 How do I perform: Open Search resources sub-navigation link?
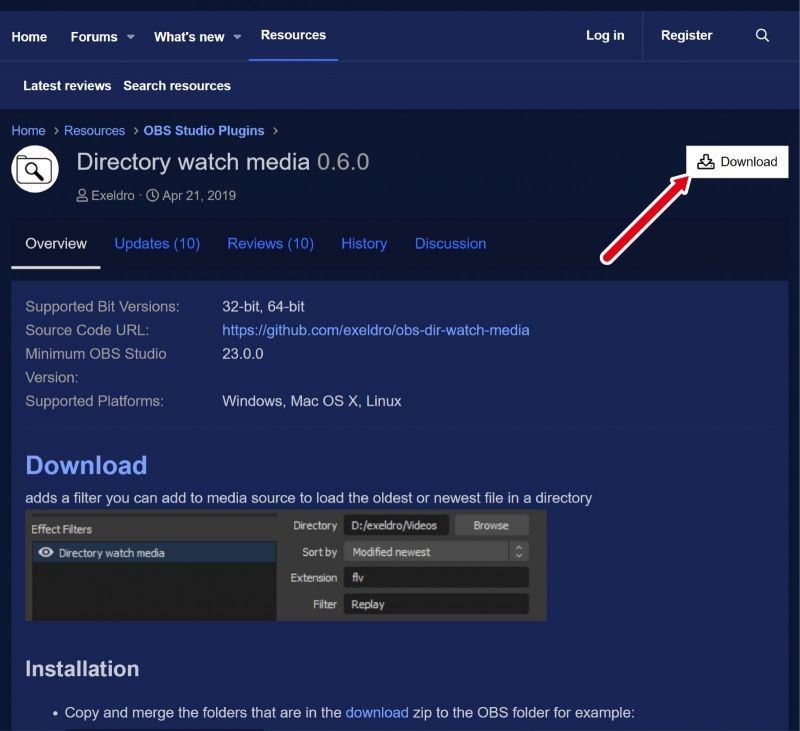point(177,86)
